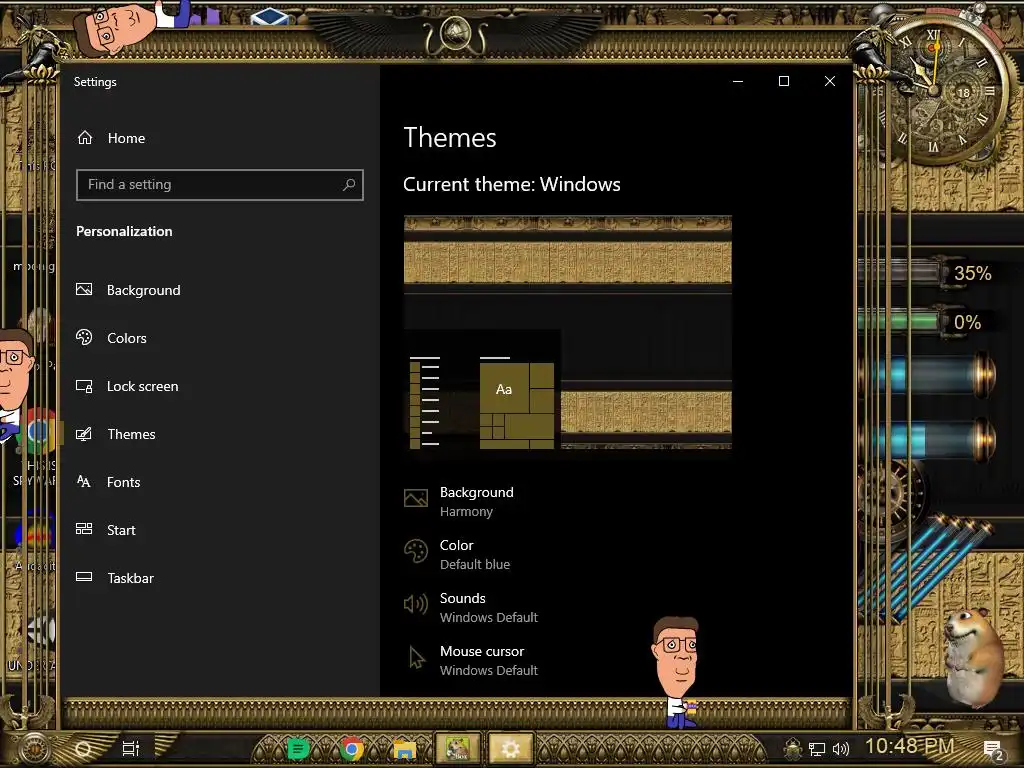Open the Fonts settings page
1024x768 pixels.
(123, 482)
